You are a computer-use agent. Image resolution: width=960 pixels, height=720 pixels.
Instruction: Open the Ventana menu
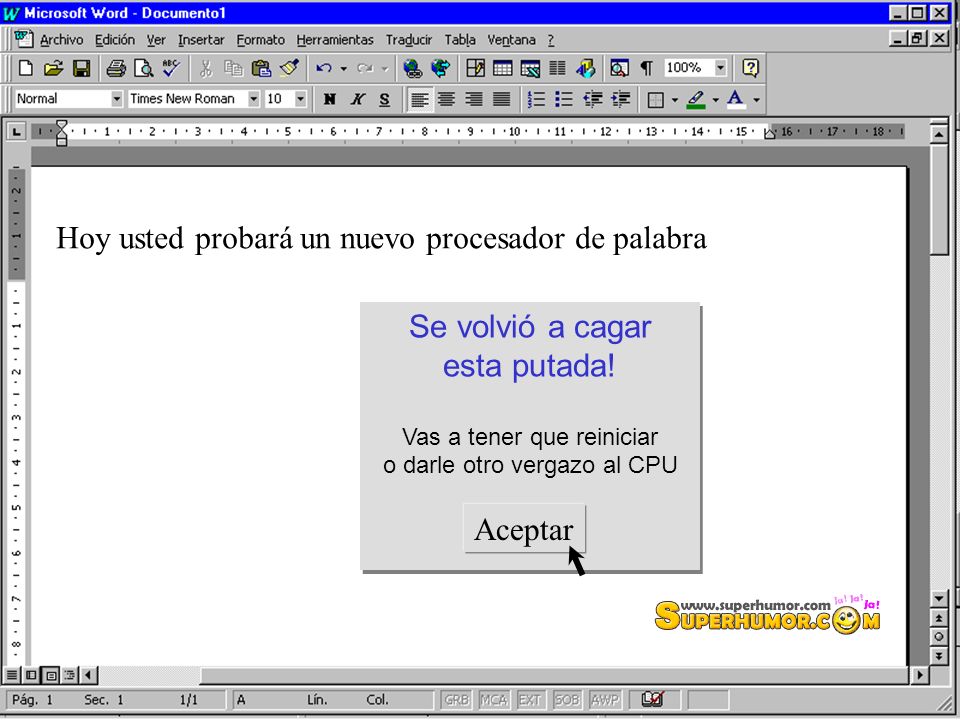(511, 40)
